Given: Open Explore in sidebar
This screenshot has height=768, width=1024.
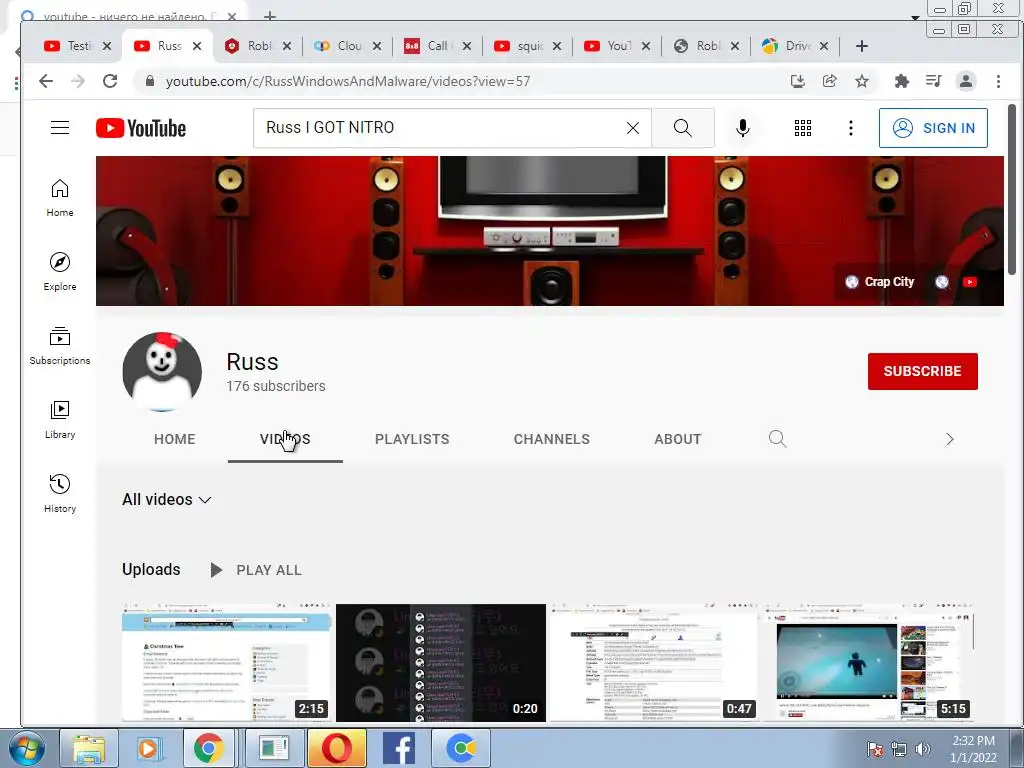Looking at the screenshot, I should coord(60,272).
